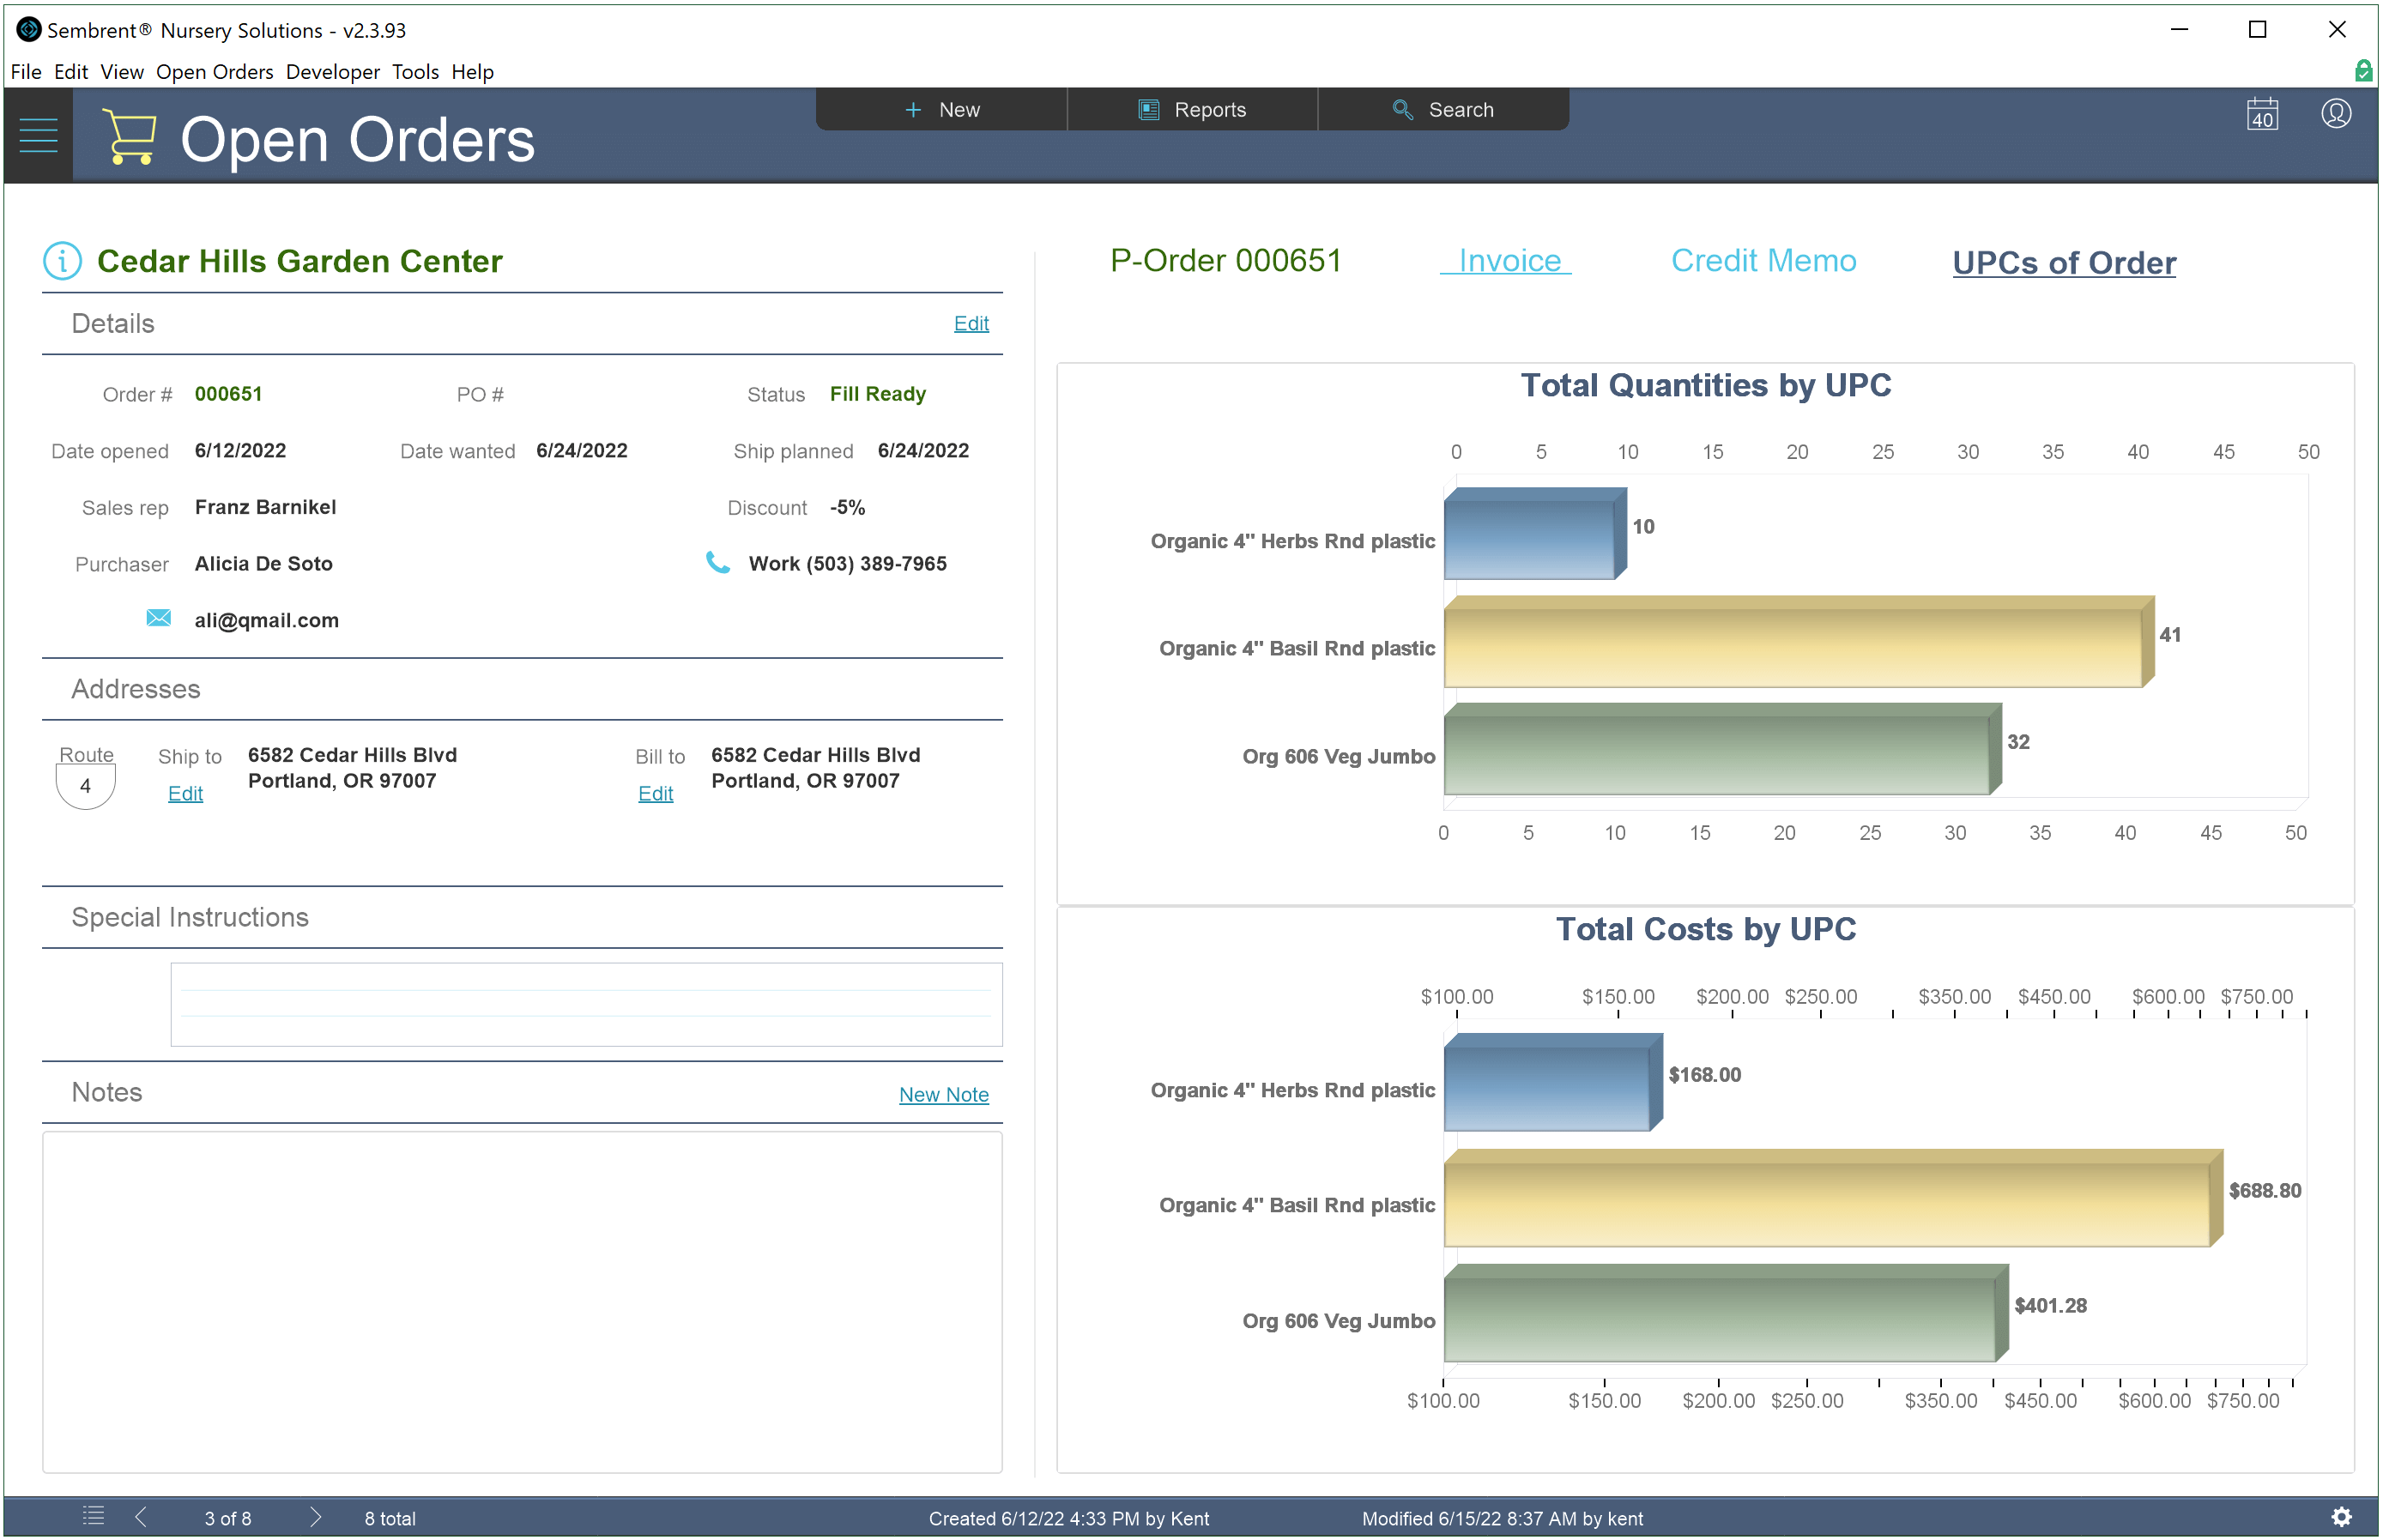Click the green lock icon
The height and width of the screenshot is (1540, 2383).
point(2363,70)
